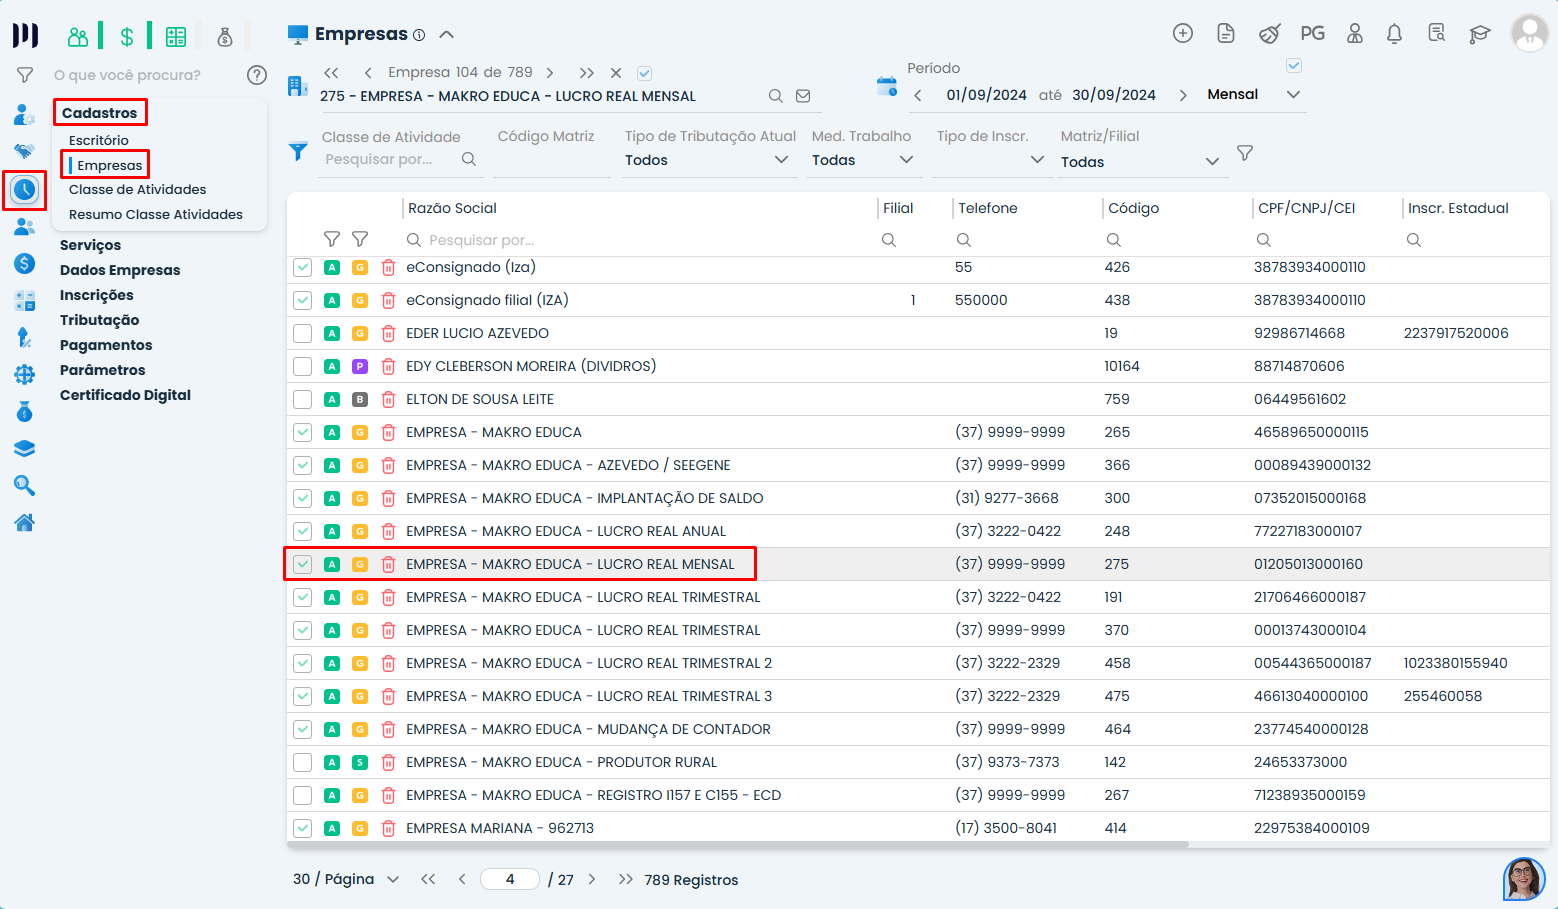This screenshot has width=1558, height=909.
Task: Open the Tributação menu item
Action: (x=99, y=320)
